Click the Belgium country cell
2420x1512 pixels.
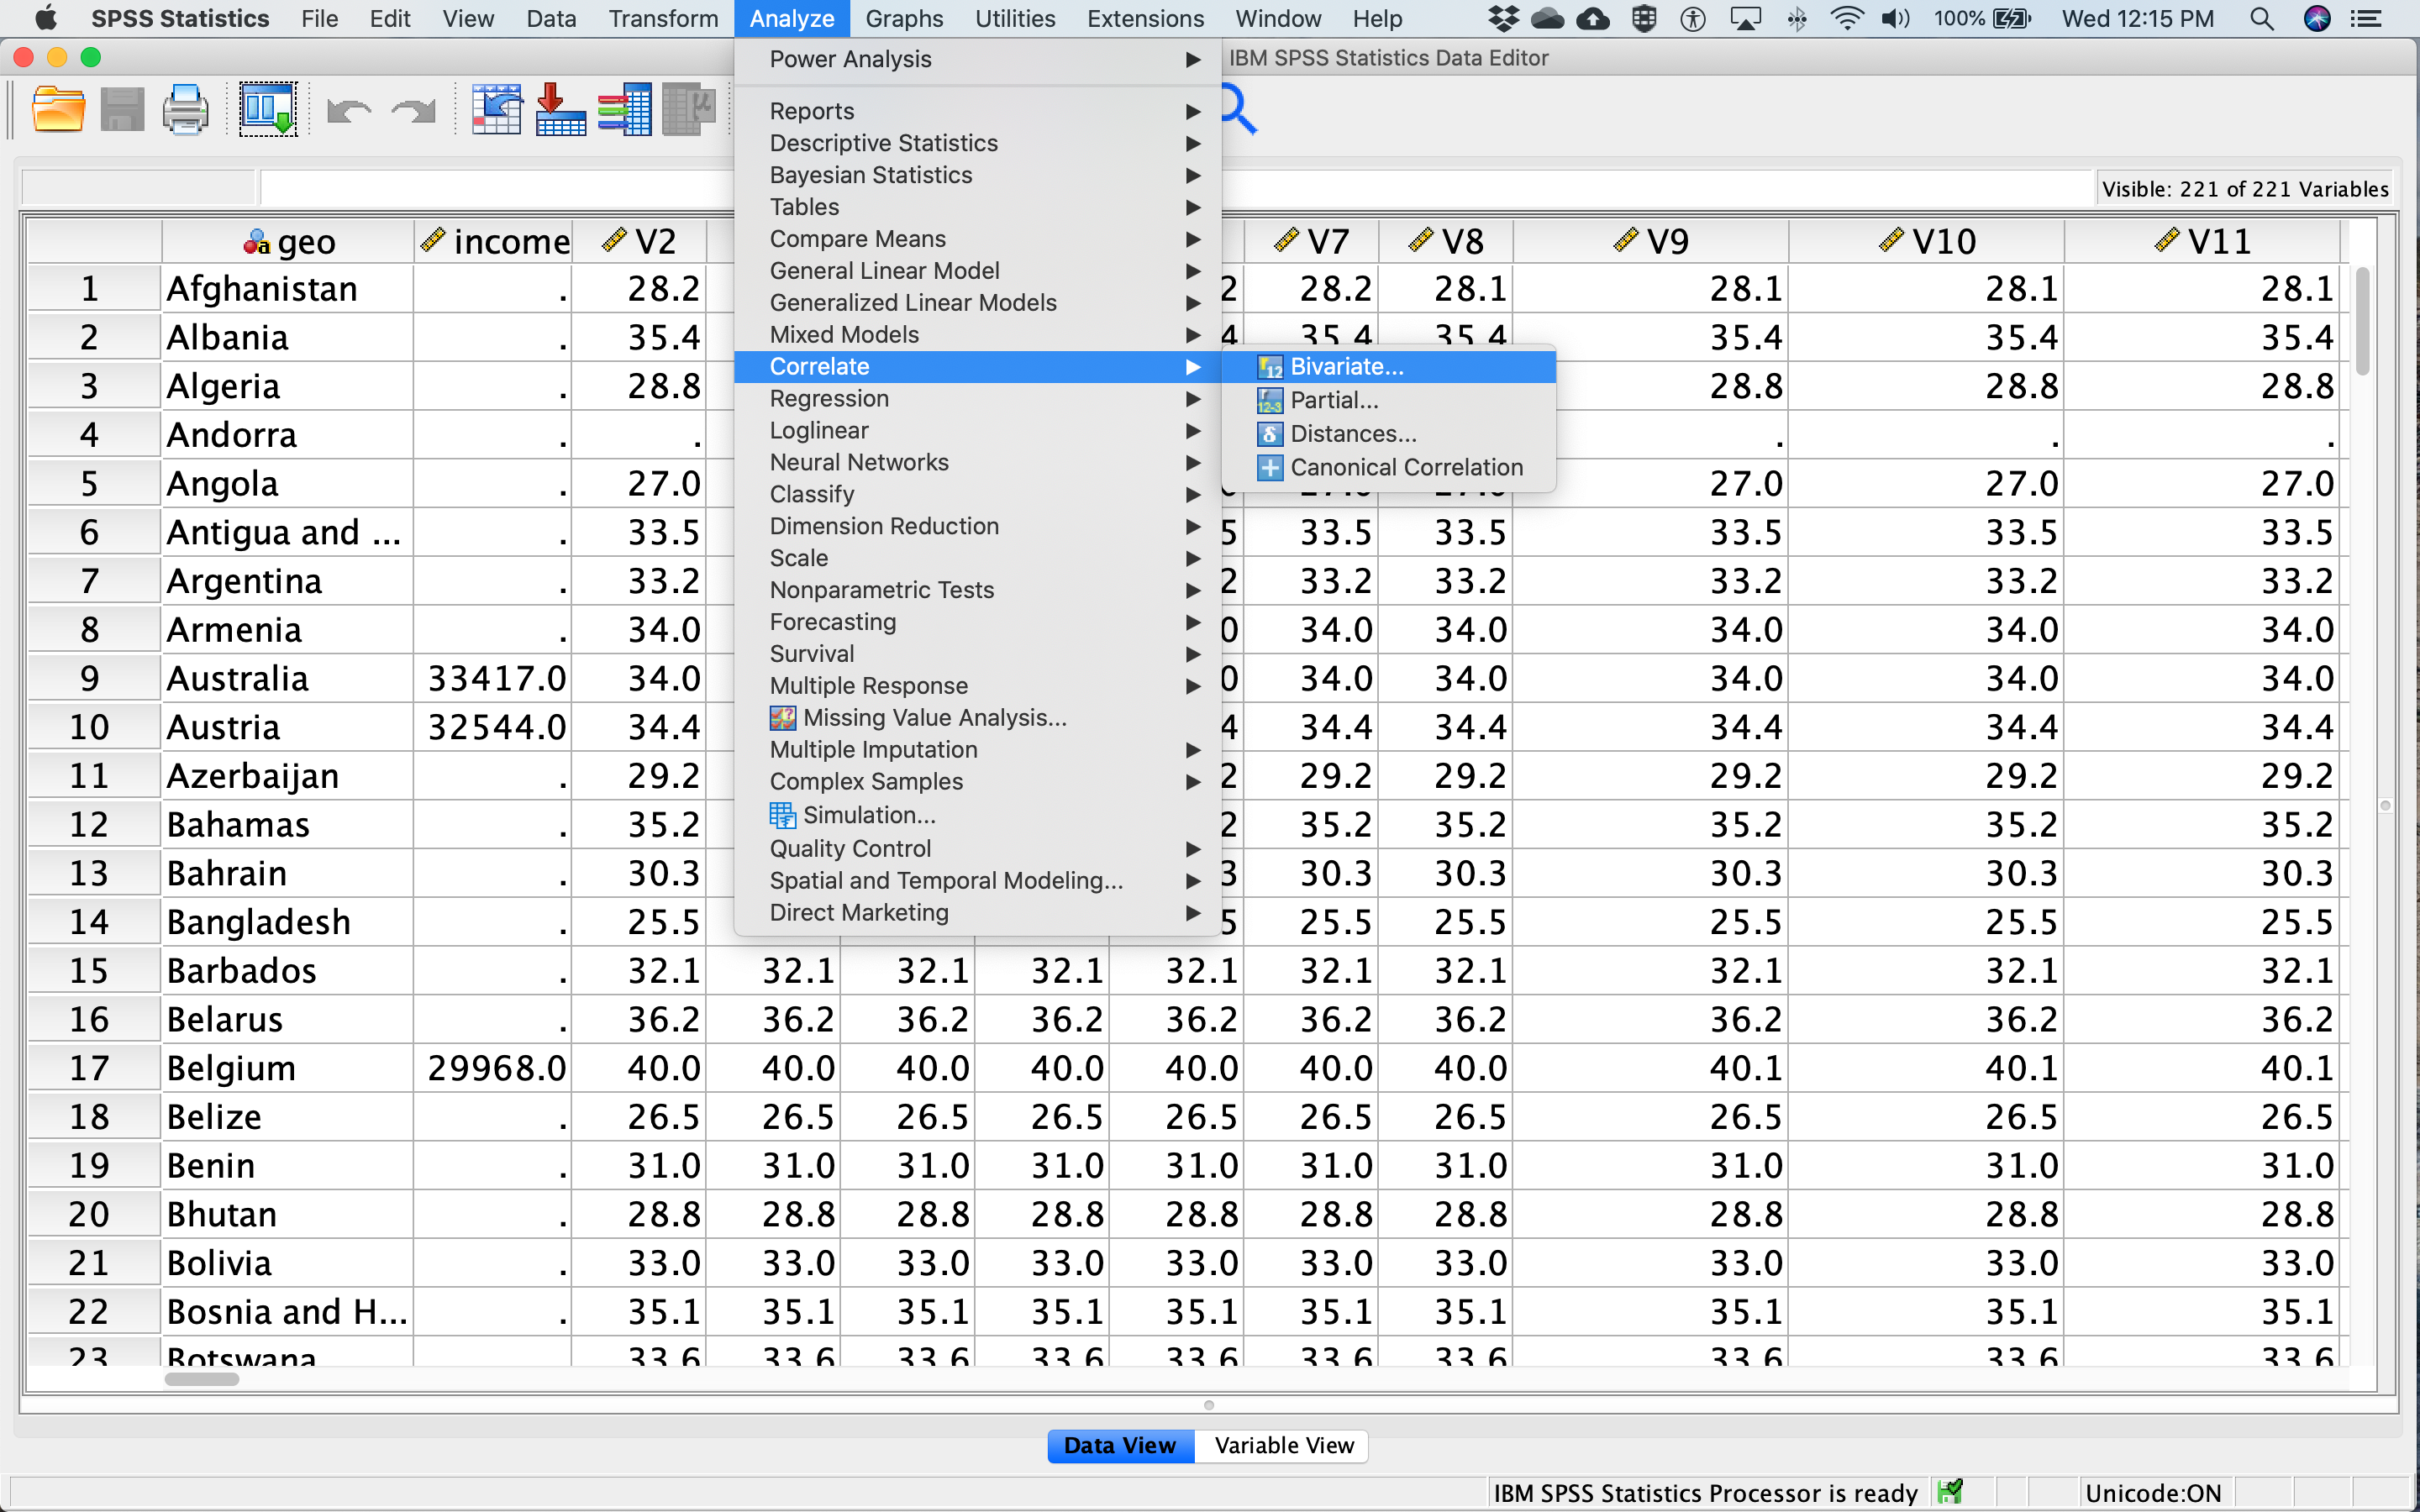288,1069
